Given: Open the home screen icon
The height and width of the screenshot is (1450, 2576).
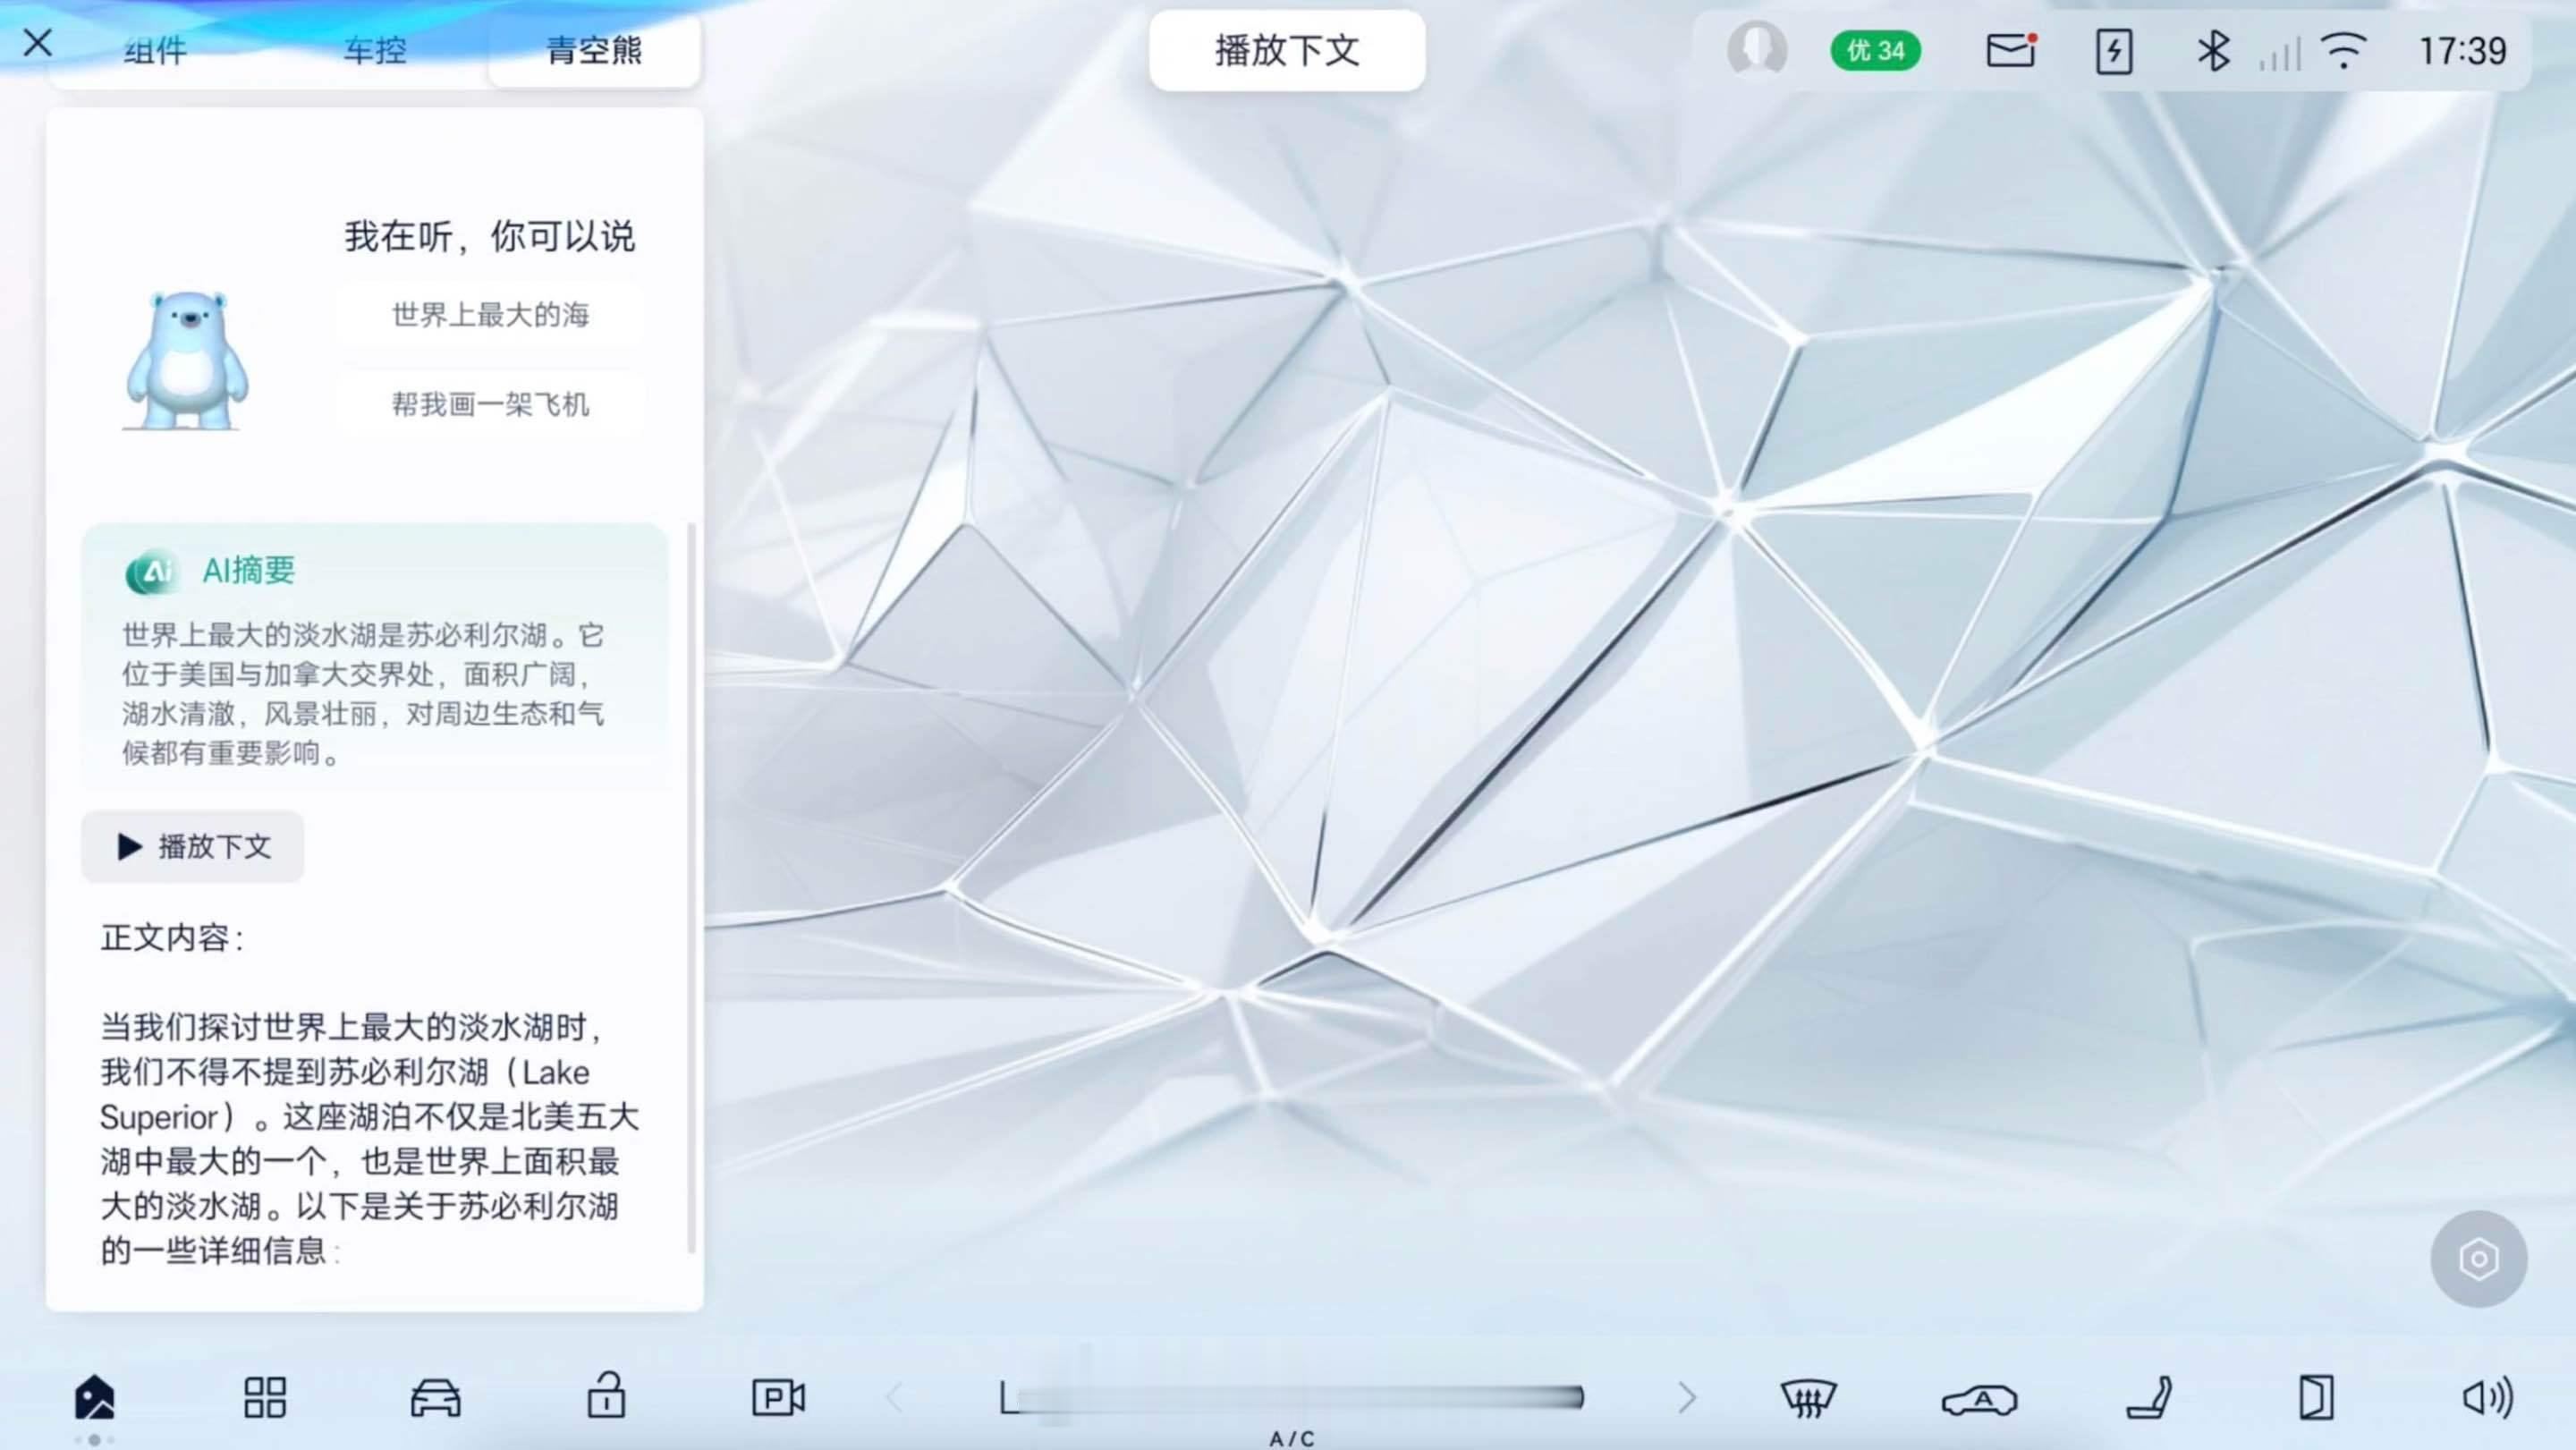Looking at the screenshot, I should [95, 1397].
